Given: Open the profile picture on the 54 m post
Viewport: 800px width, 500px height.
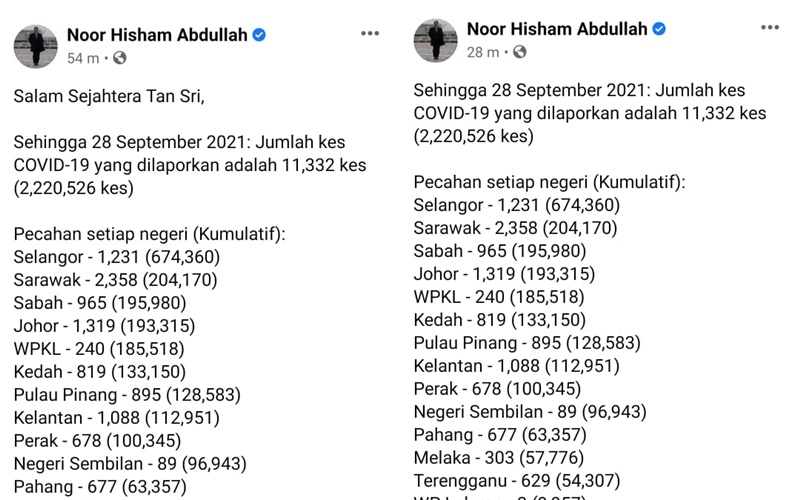Looking at the screenshot, I should click(35, 46).
